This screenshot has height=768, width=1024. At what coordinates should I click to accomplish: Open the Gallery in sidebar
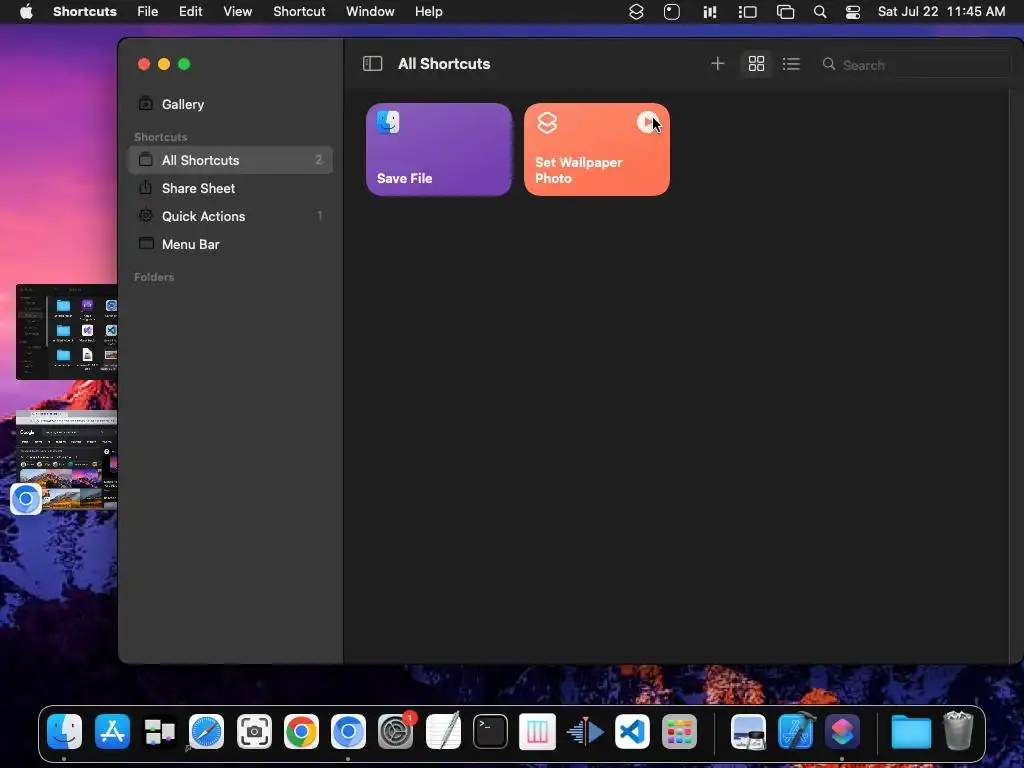[231, 104]
